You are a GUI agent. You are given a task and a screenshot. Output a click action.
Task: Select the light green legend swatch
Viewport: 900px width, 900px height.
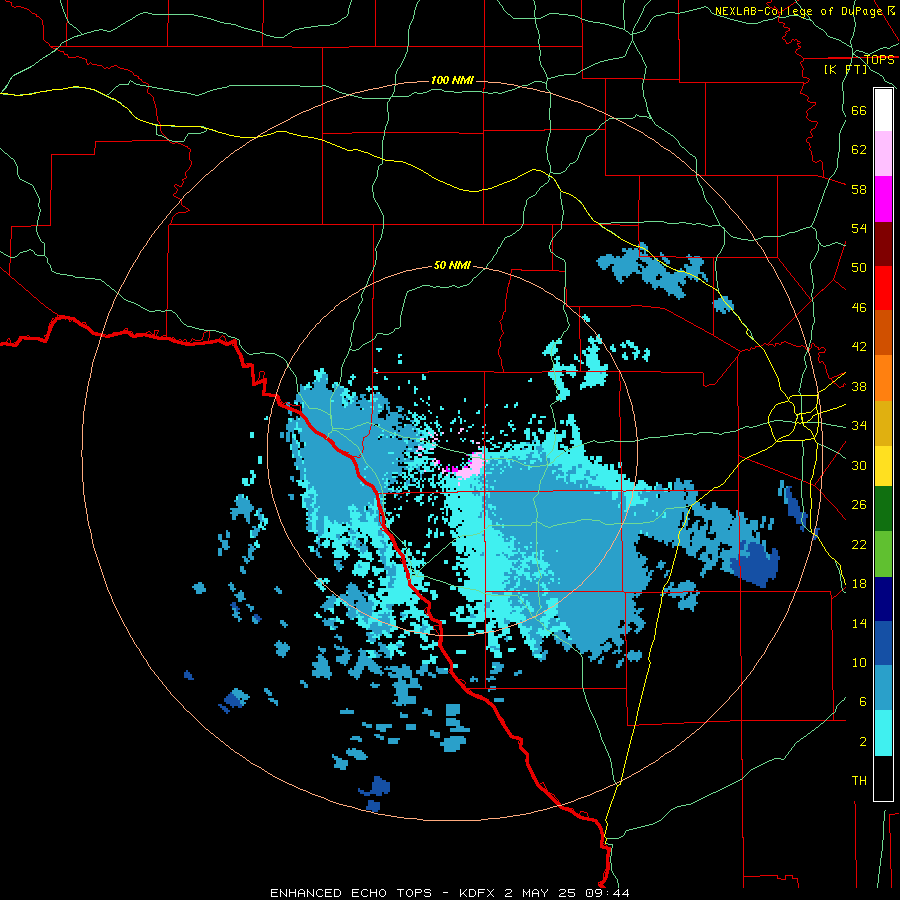883,554
